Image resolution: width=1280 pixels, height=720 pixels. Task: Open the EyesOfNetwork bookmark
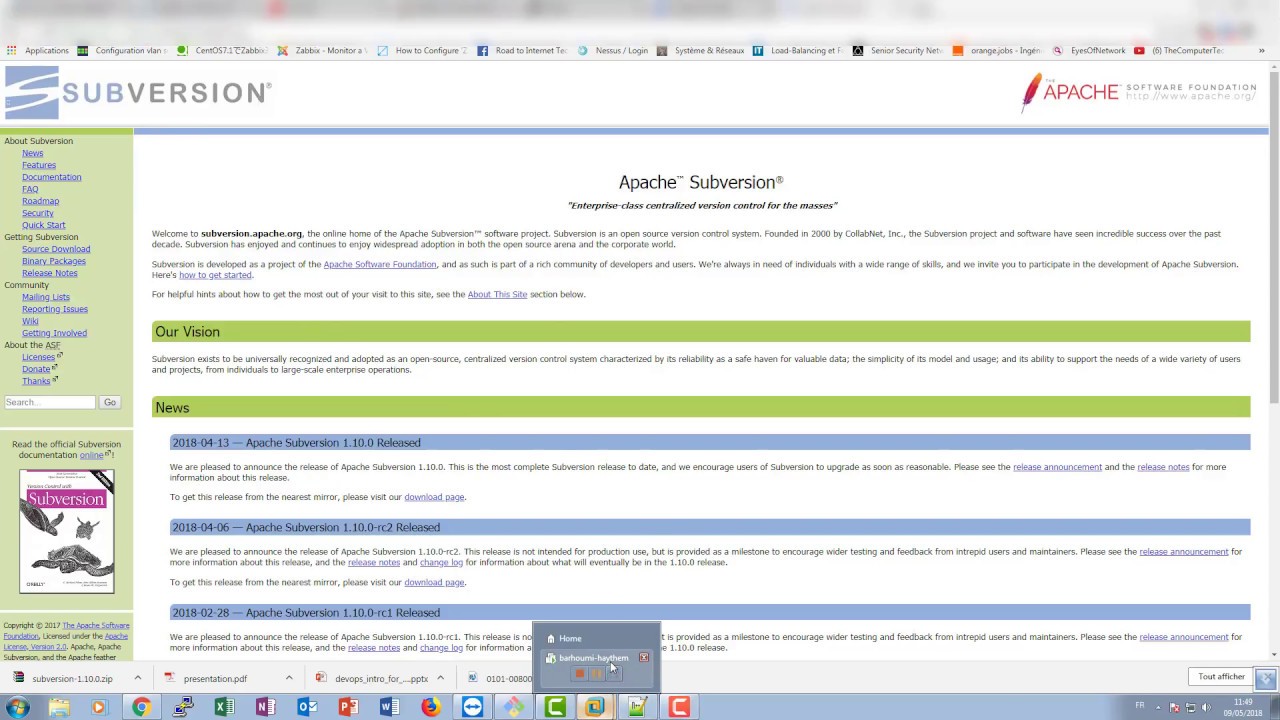[x=1089, y=50]
